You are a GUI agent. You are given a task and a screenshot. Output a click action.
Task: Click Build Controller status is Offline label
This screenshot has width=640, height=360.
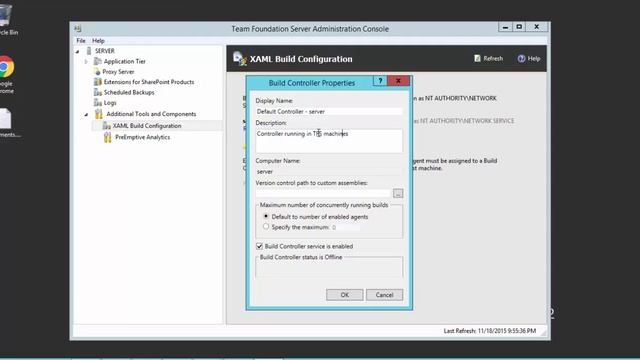301,257
